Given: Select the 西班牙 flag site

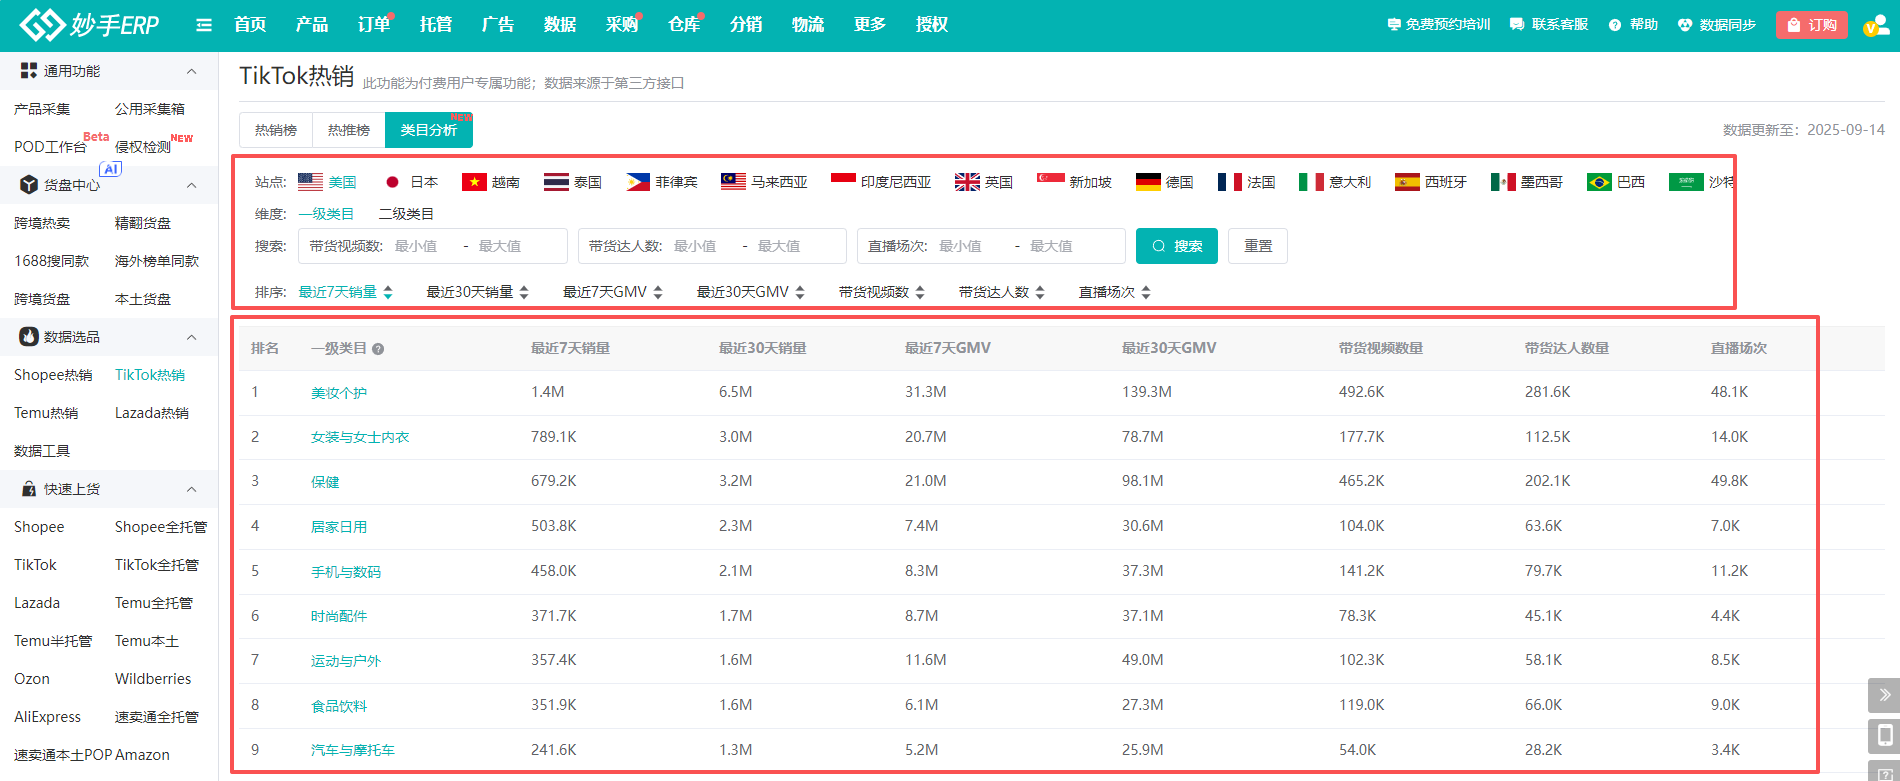Looking at the screenshot, I should click(1431, 182).
